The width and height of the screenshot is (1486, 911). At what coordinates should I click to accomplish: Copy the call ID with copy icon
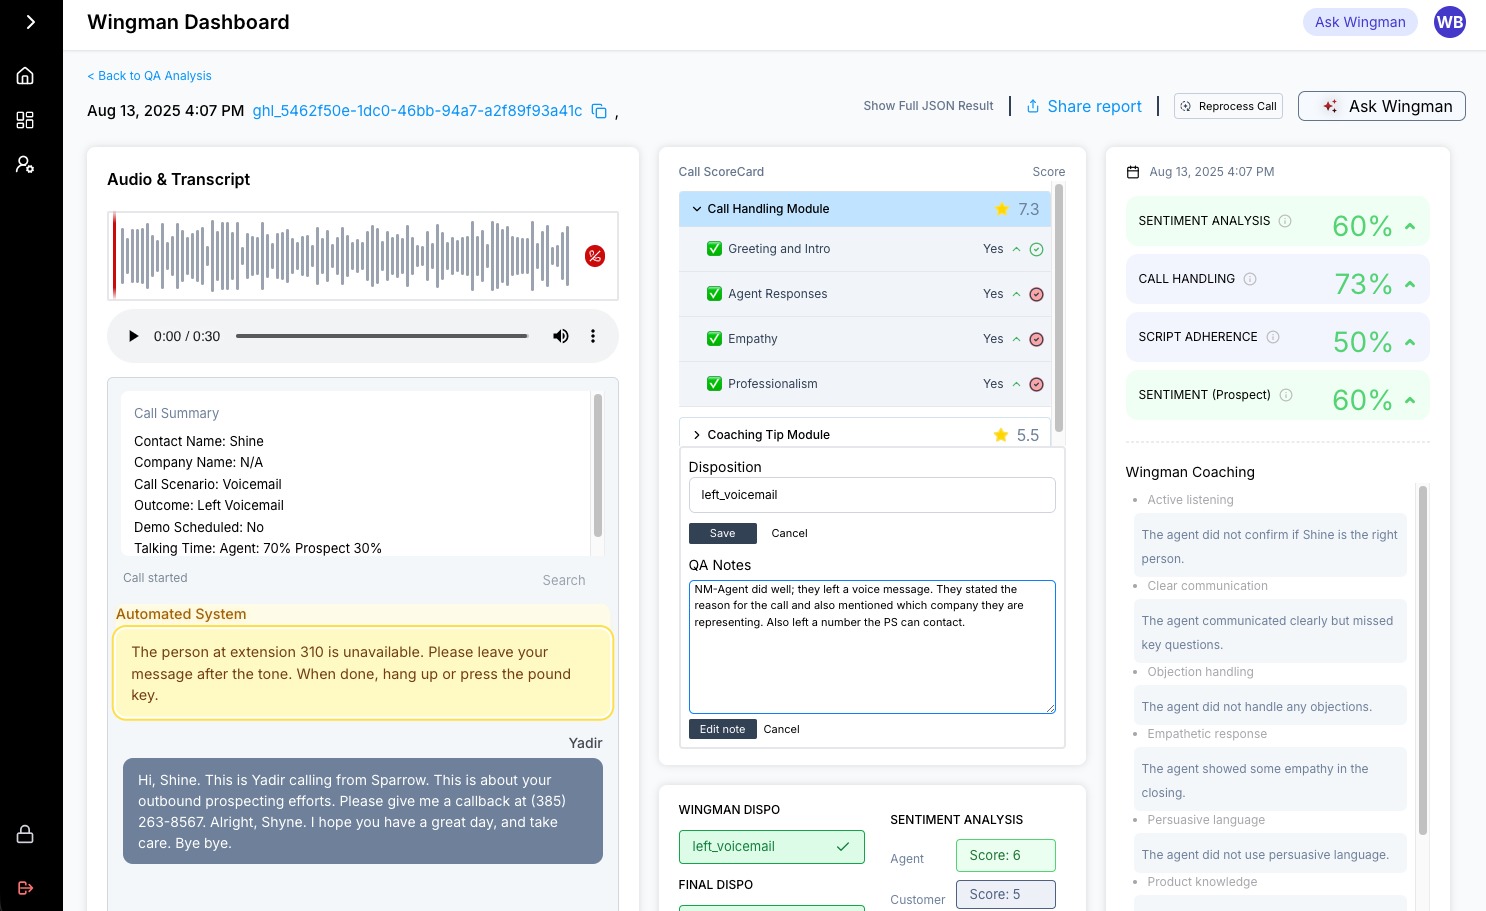599,111
